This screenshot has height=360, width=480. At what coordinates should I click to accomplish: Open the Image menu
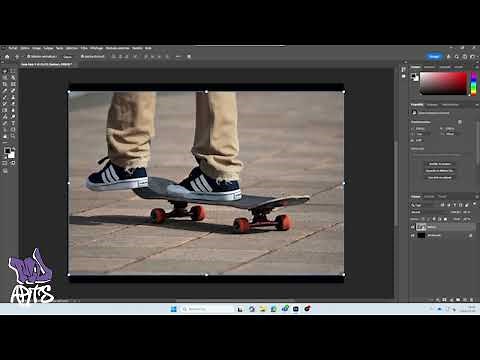coord(36,48)
